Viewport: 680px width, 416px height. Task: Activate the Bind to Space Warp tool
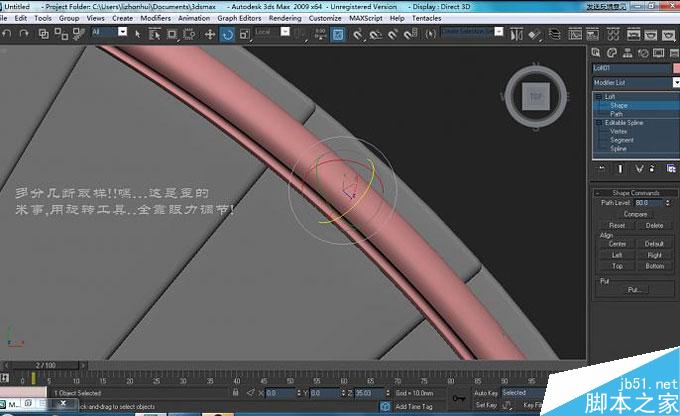[78, 34]
